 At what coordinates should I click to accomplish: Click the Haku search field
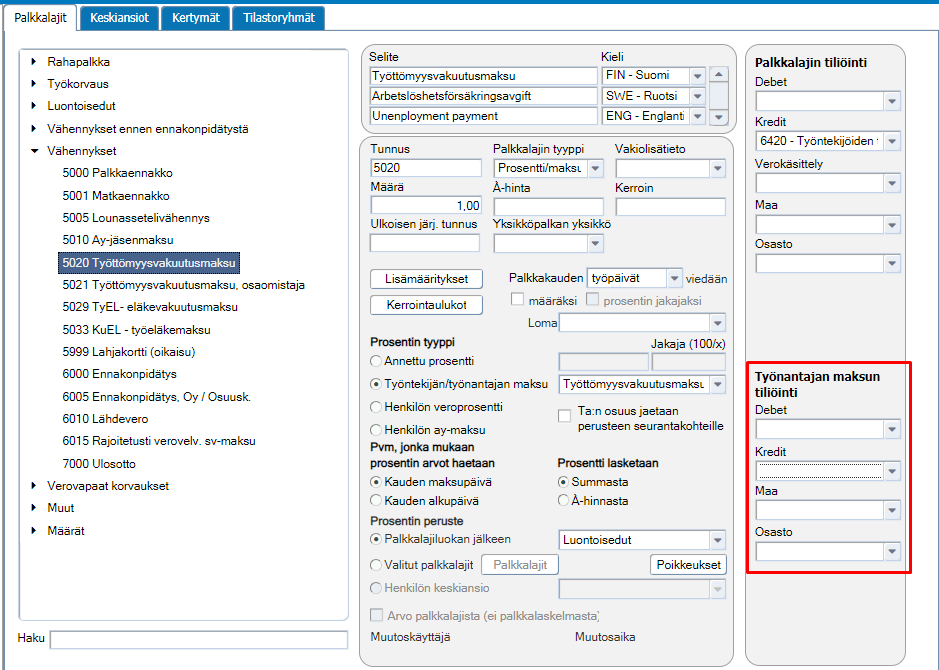[x=199, y=639]
